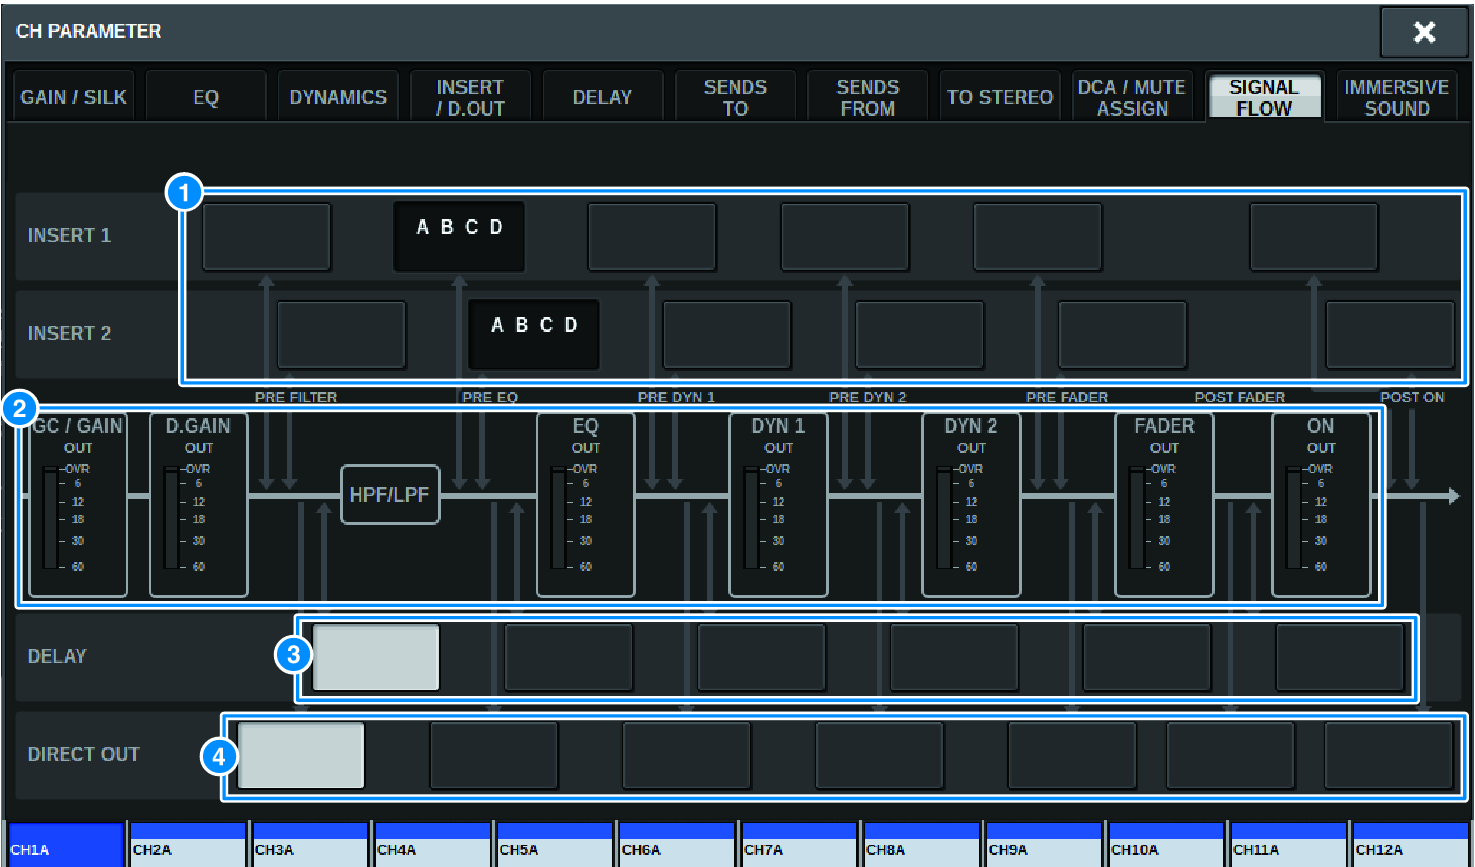Toggle the highlighted DIRECT OUT first position button

tap(301, 755)
